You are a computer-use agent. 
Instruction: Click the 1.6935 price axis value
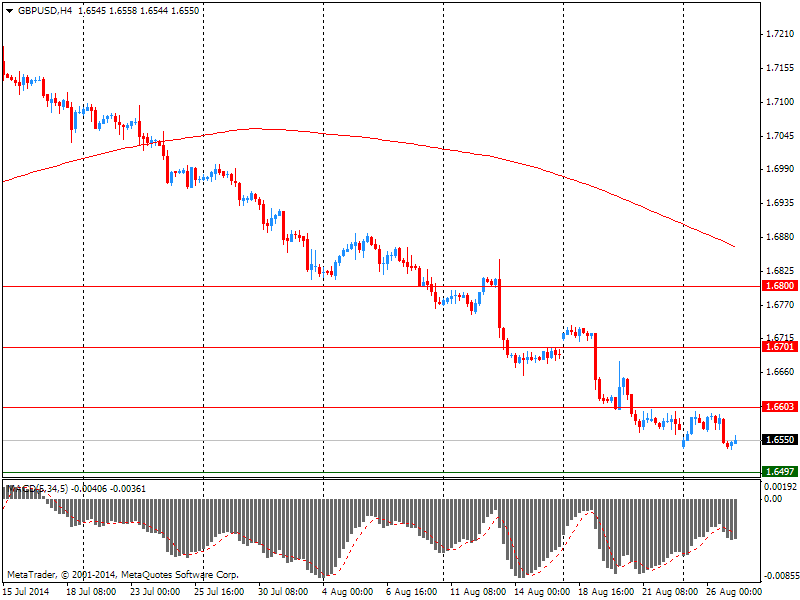pyautogui.click(x=781, y=203)
